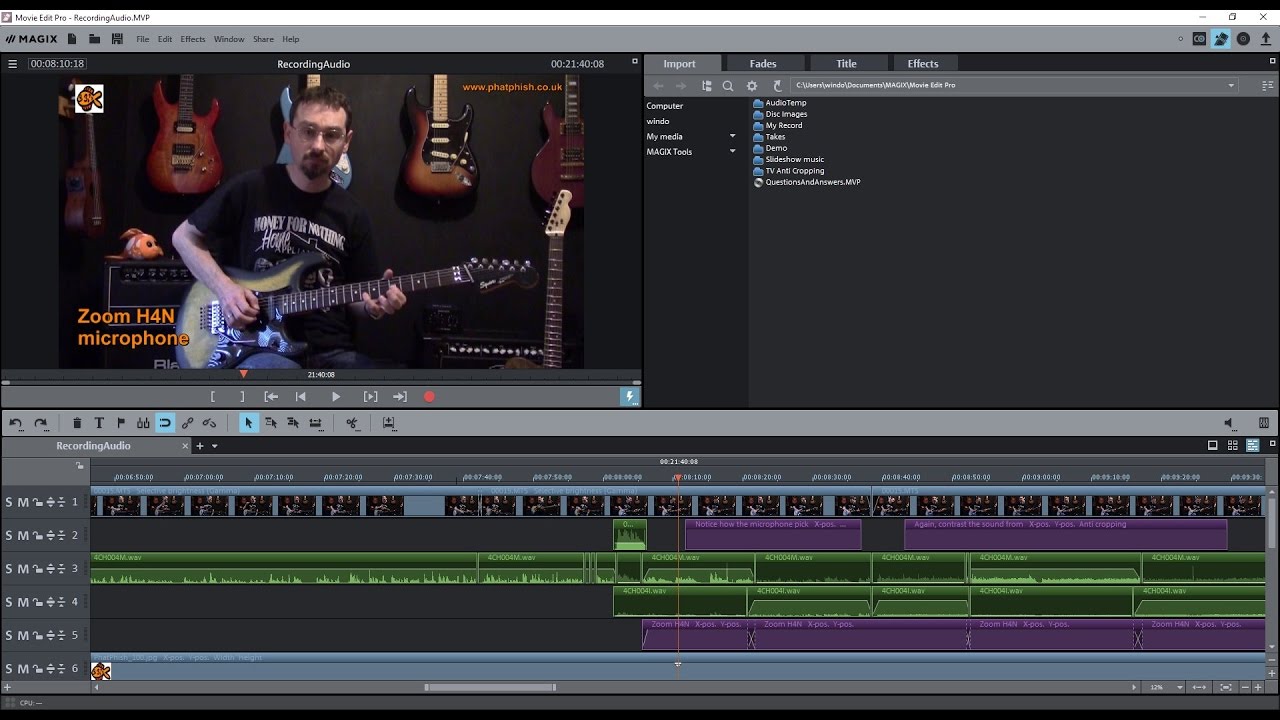Click the undo arrow in timeline toolbar

(16, 423)
